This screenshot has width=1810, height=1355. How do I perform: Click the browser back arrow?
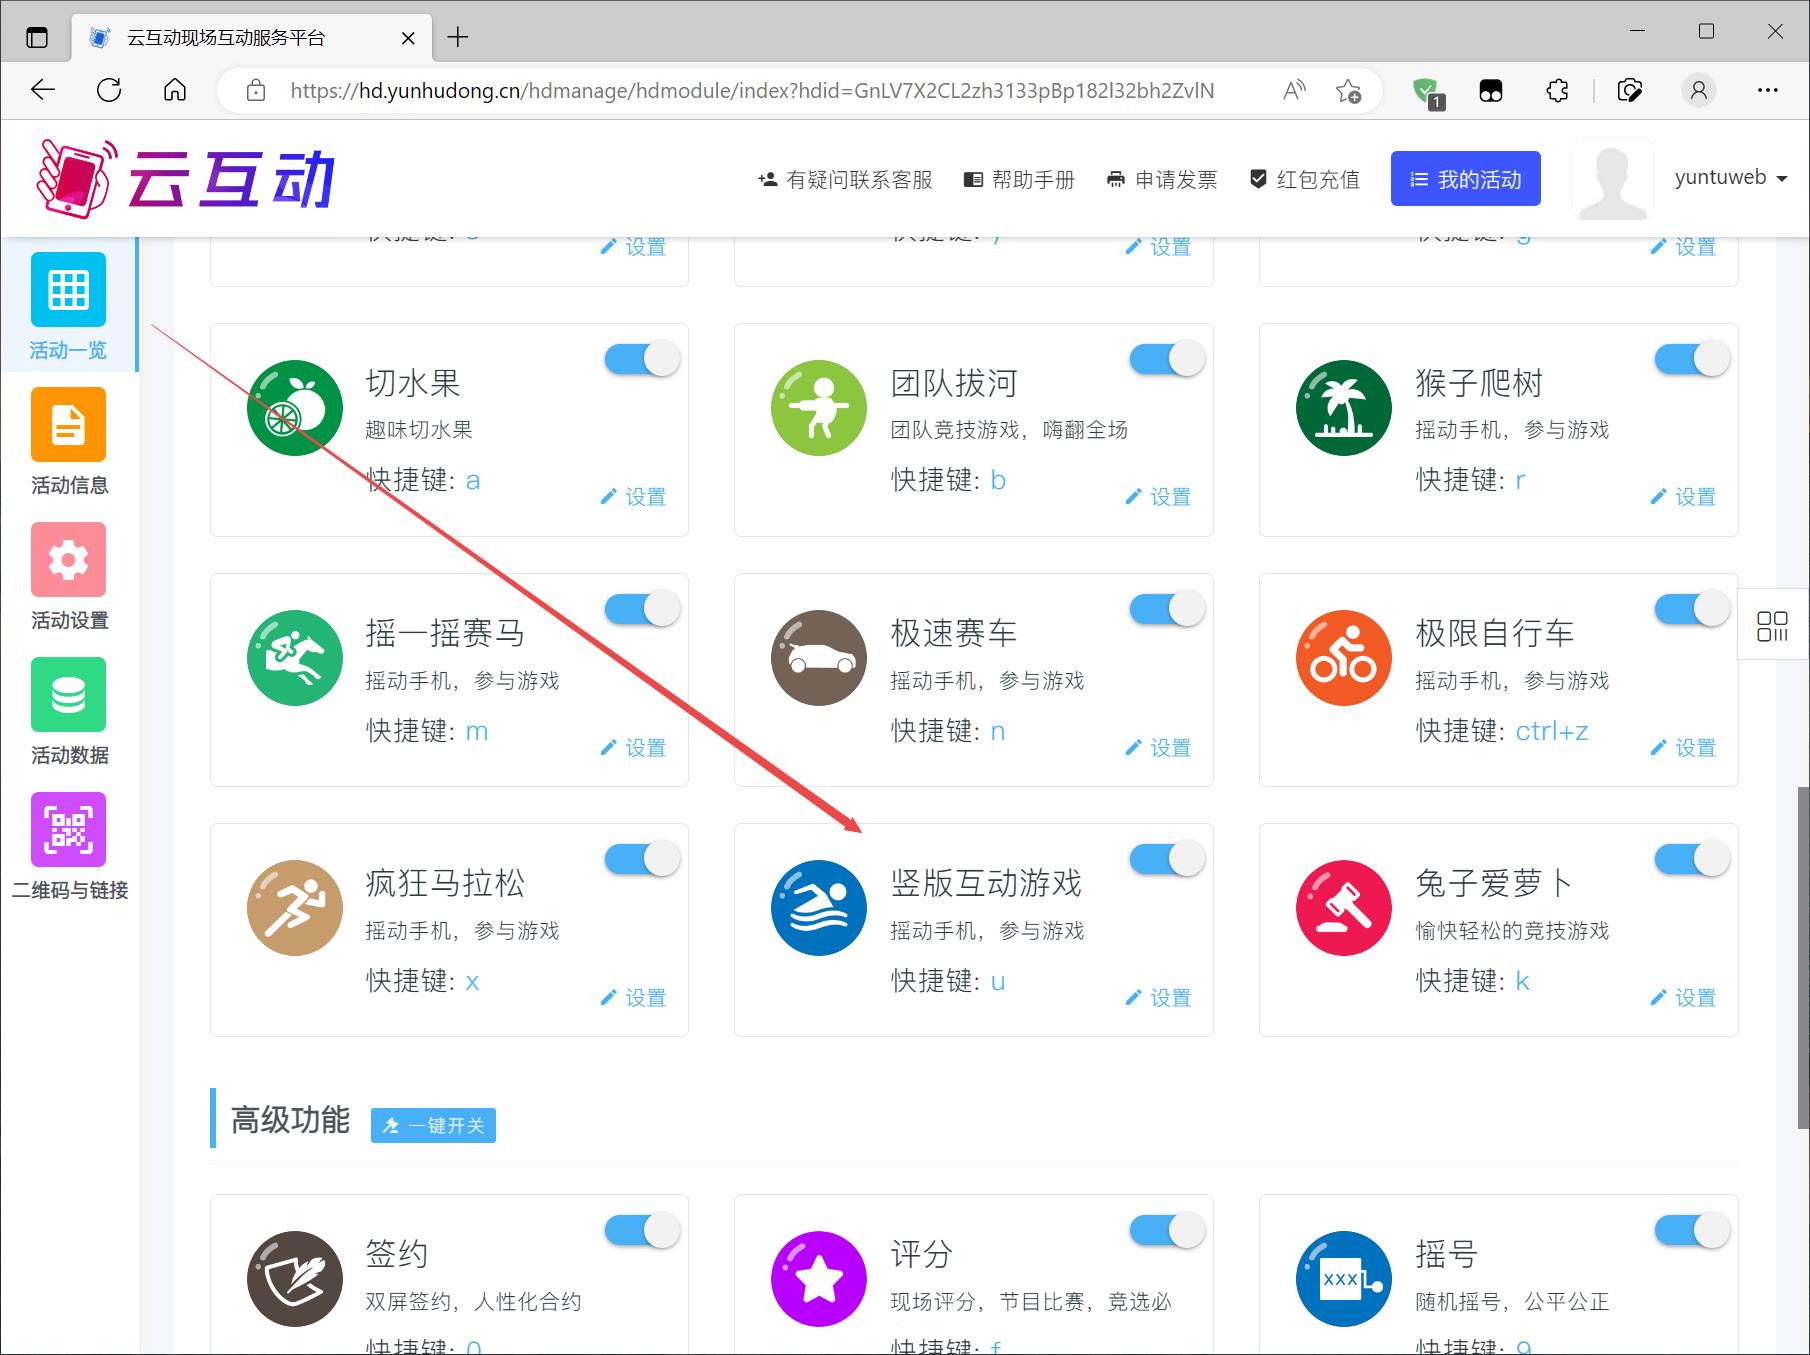(43, 90)
